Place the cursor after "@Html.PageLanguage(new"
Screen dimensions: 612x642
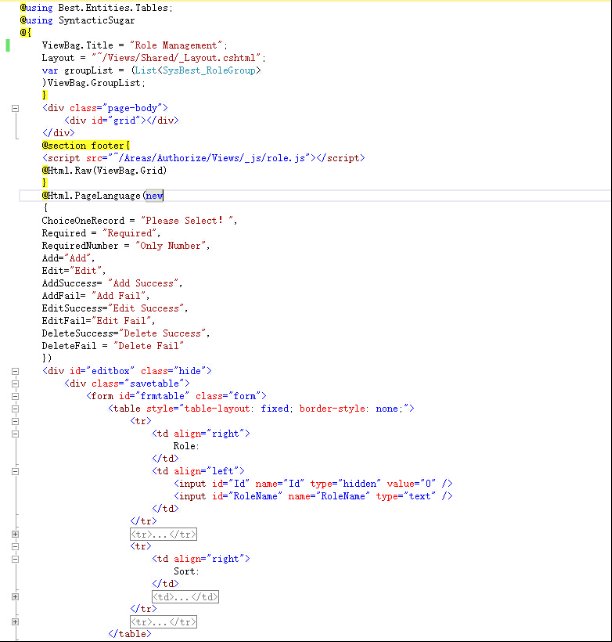click(164, 196)
